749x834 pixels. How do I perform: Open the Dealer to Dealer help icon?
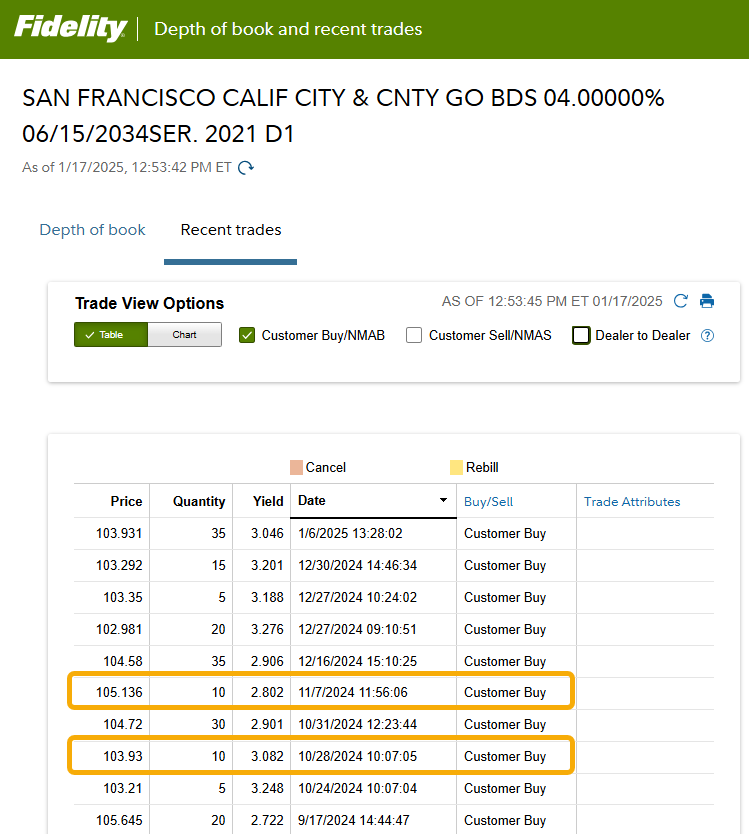pos(708,336)
